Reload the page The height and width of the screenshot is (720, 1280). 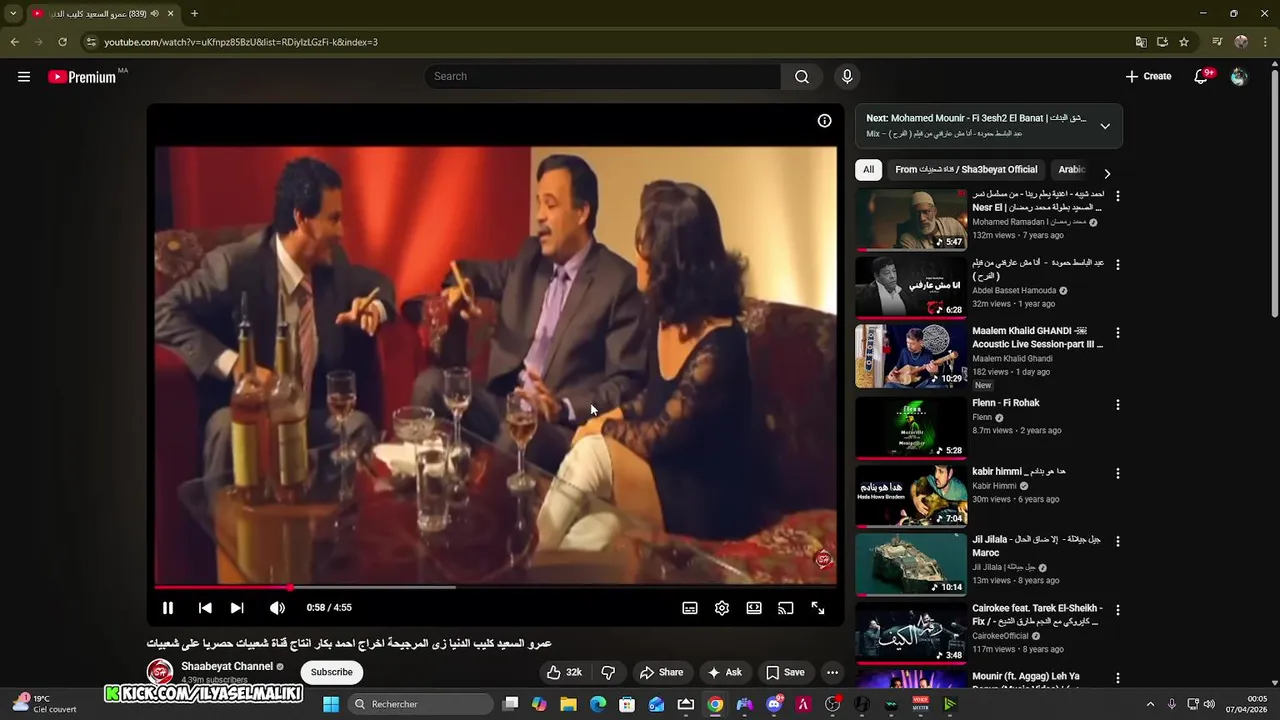coord(62,42)
